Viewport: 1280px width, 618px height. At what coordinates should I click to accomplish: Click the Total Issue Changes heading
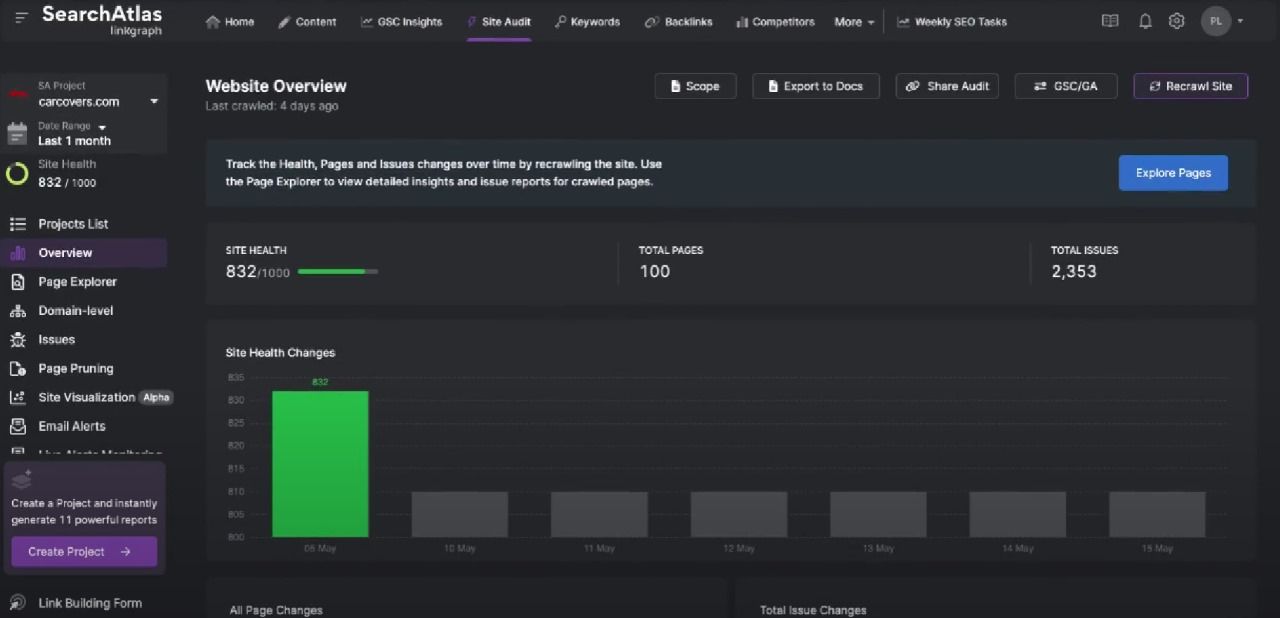(813, 610)
